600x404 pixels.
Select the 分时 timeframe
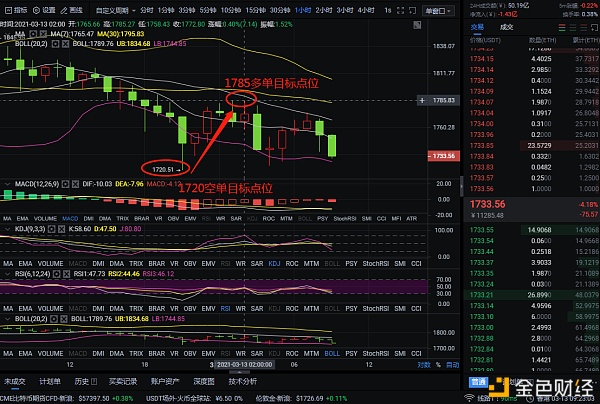[x=147, y=10]
